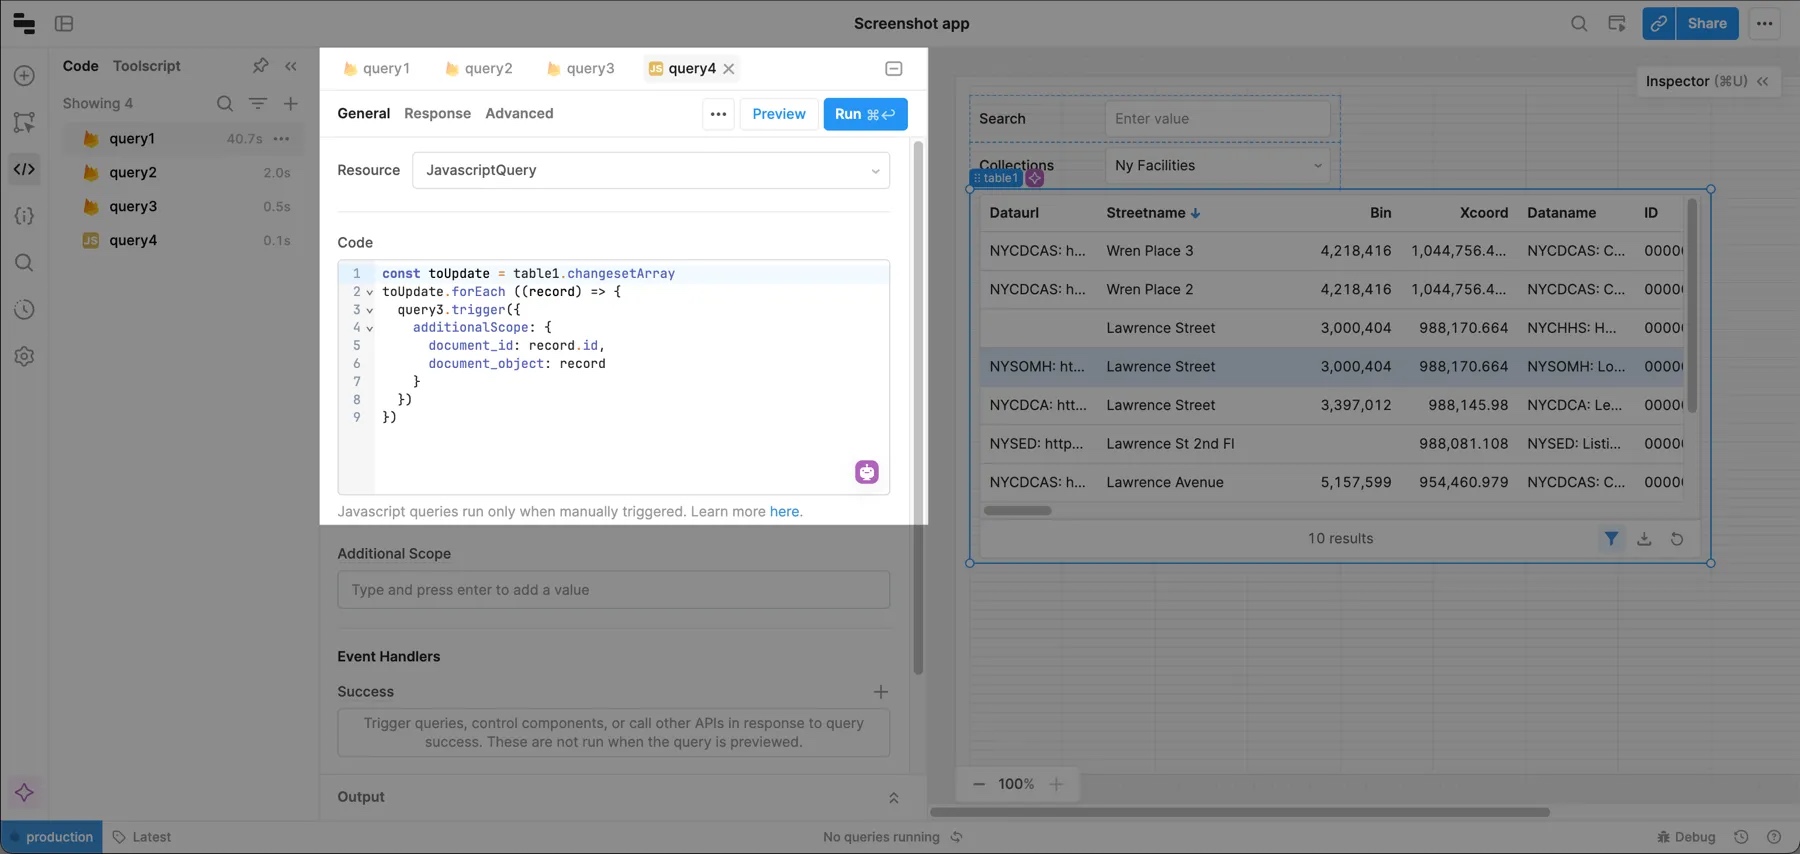
Task: Refresh the table1 data
Action: pyautogui.click(x=1677, y=539)
